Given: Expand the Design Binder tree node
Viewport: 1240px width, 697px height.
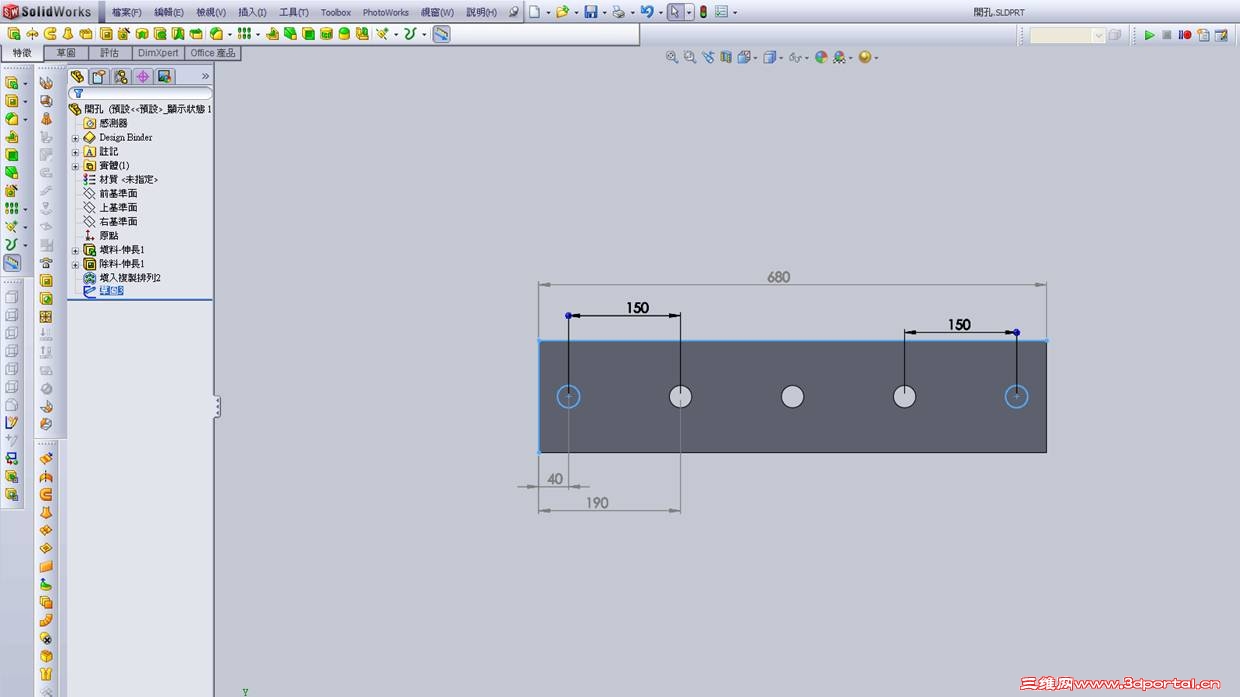Looking at the screenshot, I should (75, 138).
